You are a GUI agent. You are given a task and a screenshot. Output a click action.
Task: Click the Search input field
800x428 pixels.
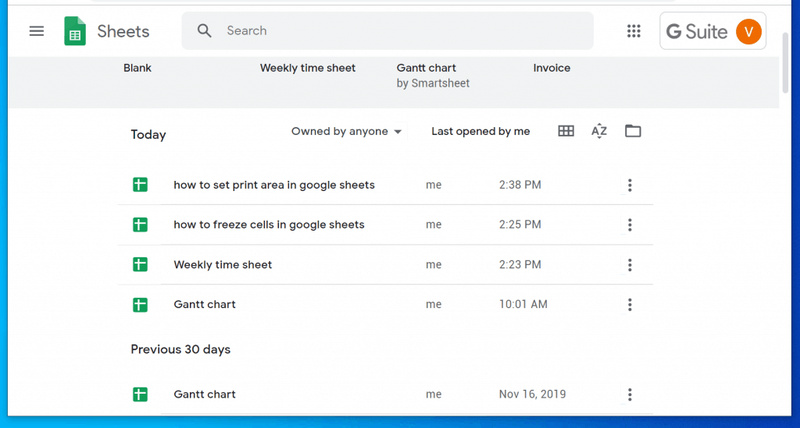(x=387, y=31)
